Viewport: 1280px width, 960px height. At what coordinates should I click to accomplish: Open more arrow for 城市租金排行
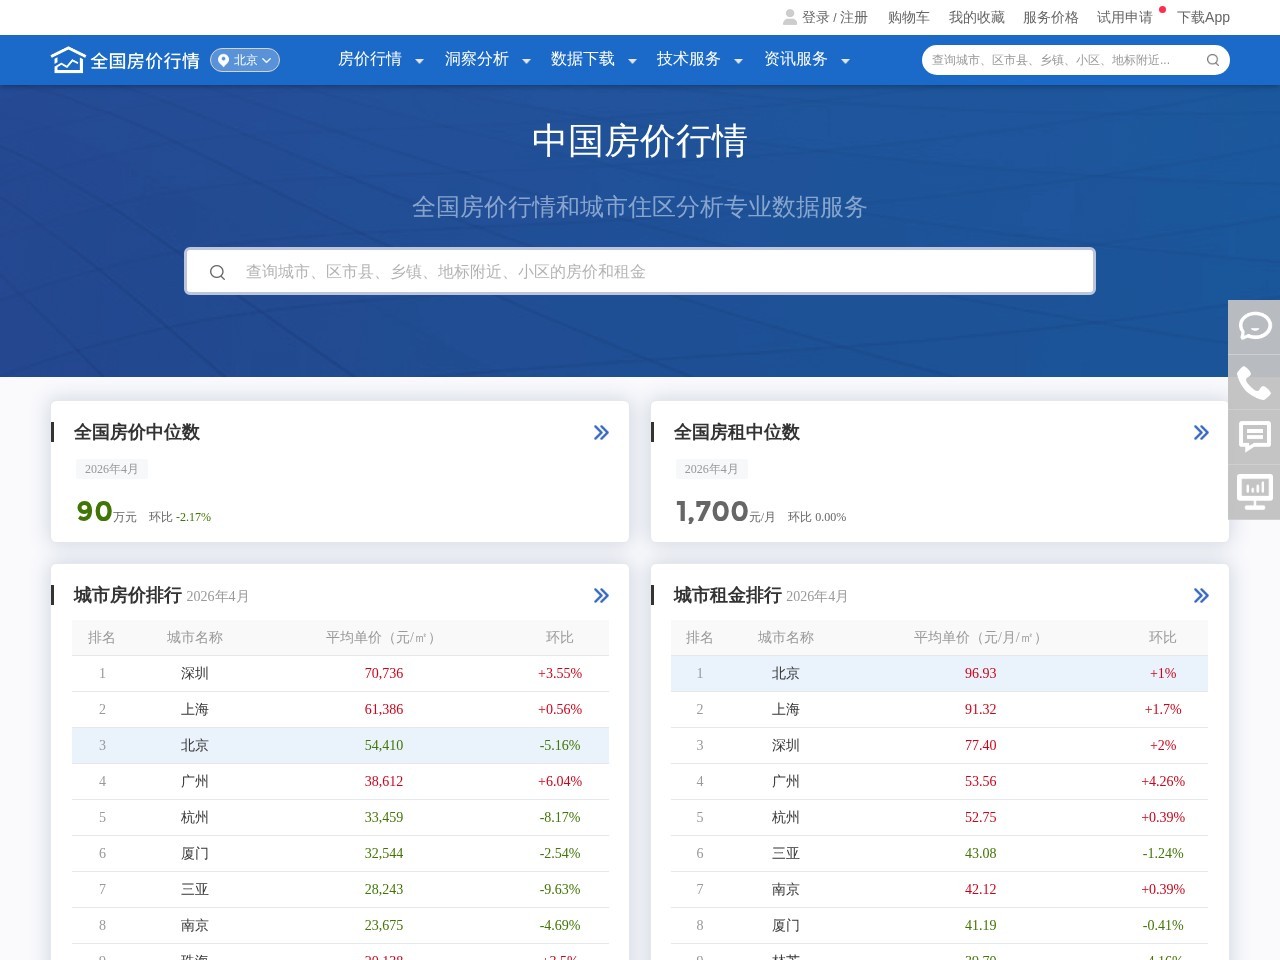(1201, 595)
